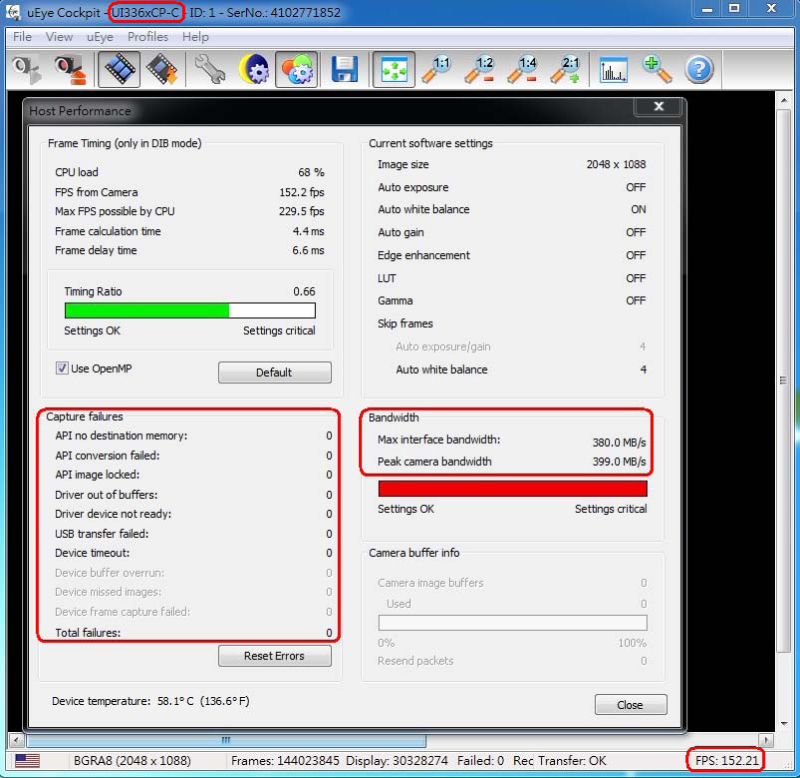Click the vertical scrollbar up arrow
The image size is (800, 778).
pyautogui.click(x=784, y=100)
